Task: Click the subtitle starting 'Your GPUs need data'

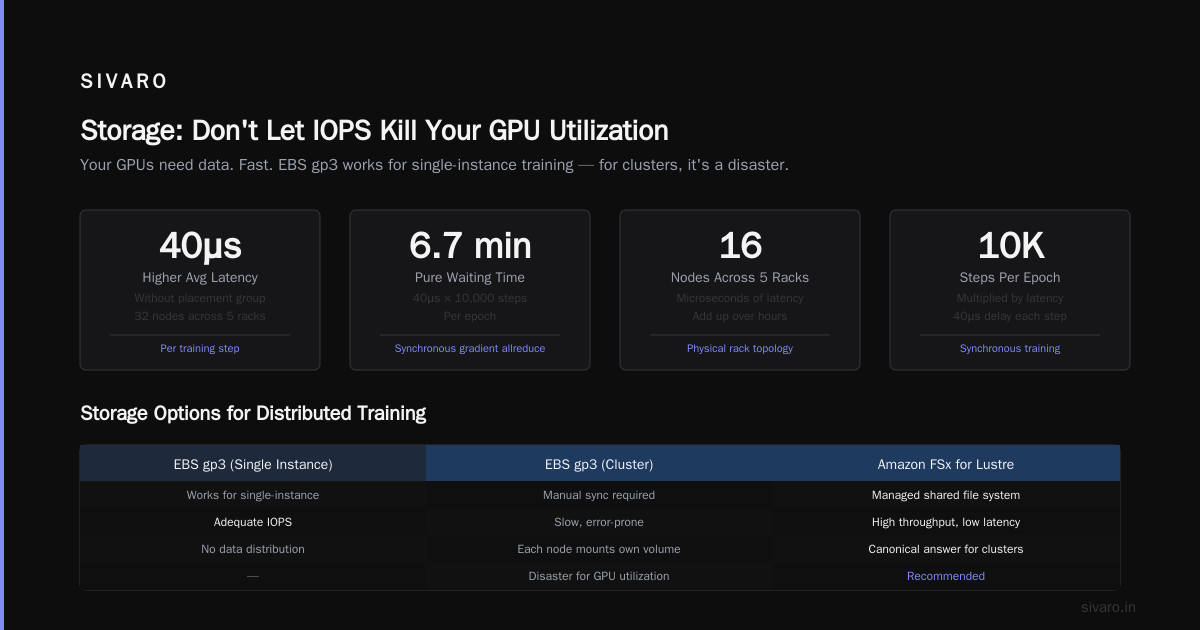Action: point(434,165)
